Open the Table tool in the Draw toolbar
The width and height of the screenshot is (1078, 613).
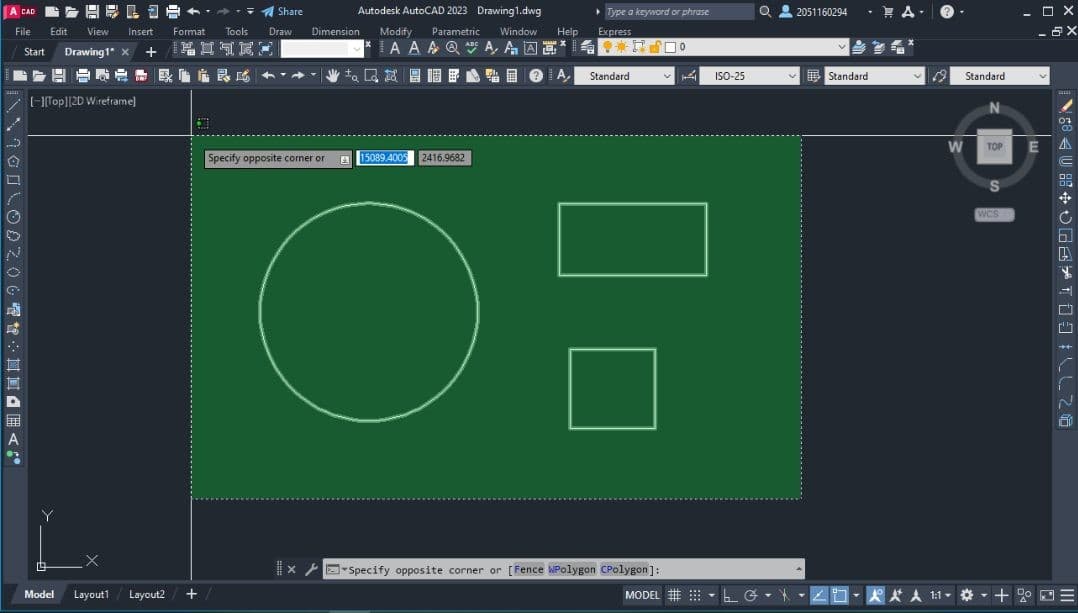[x=13, y=421]
